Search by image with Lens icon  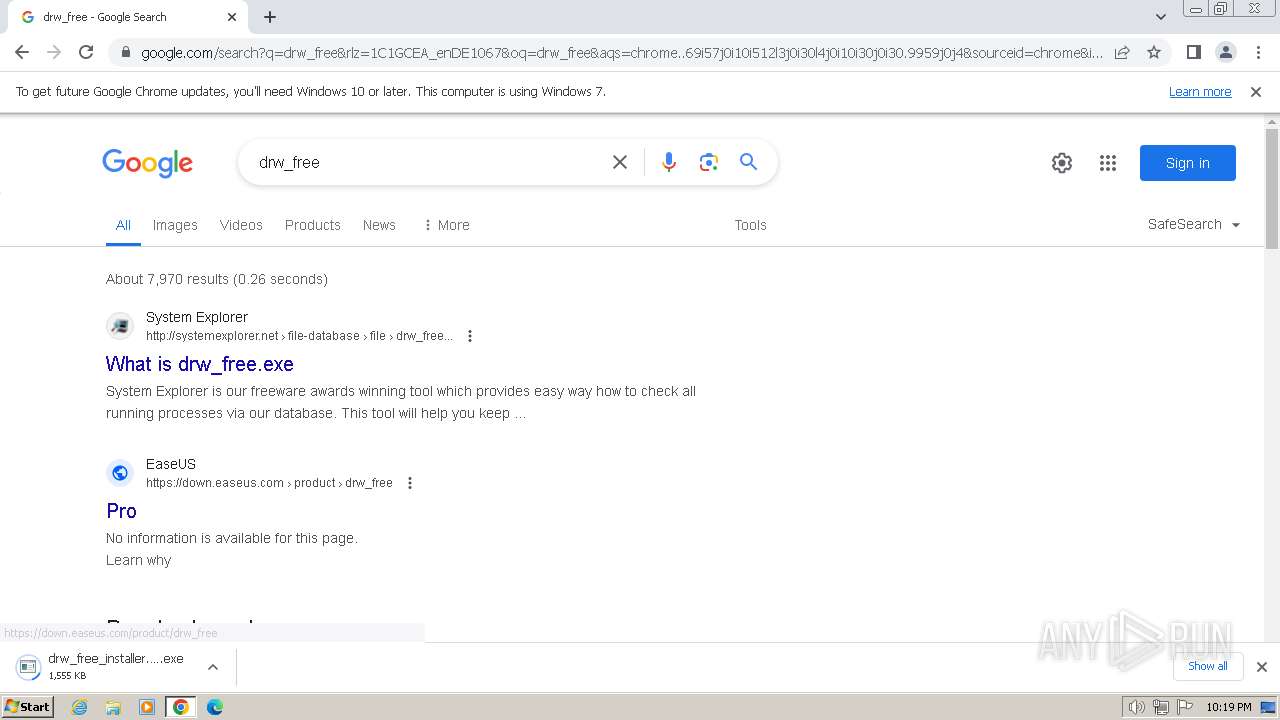[709, 162]
